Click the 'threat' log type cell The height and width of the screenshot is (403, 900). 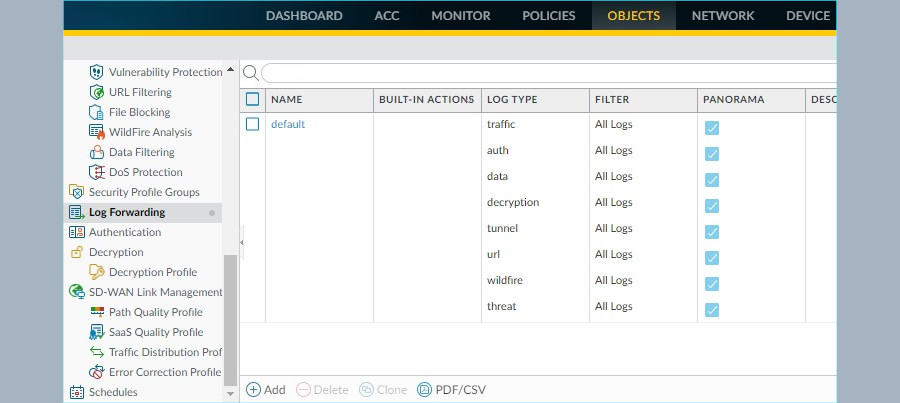pos(502,307)
